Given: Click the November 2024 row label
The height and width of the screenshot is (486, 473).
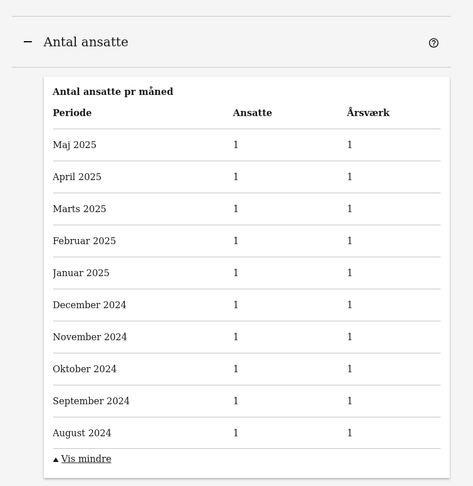Looking at the screenshot, I should coord(90,337).
